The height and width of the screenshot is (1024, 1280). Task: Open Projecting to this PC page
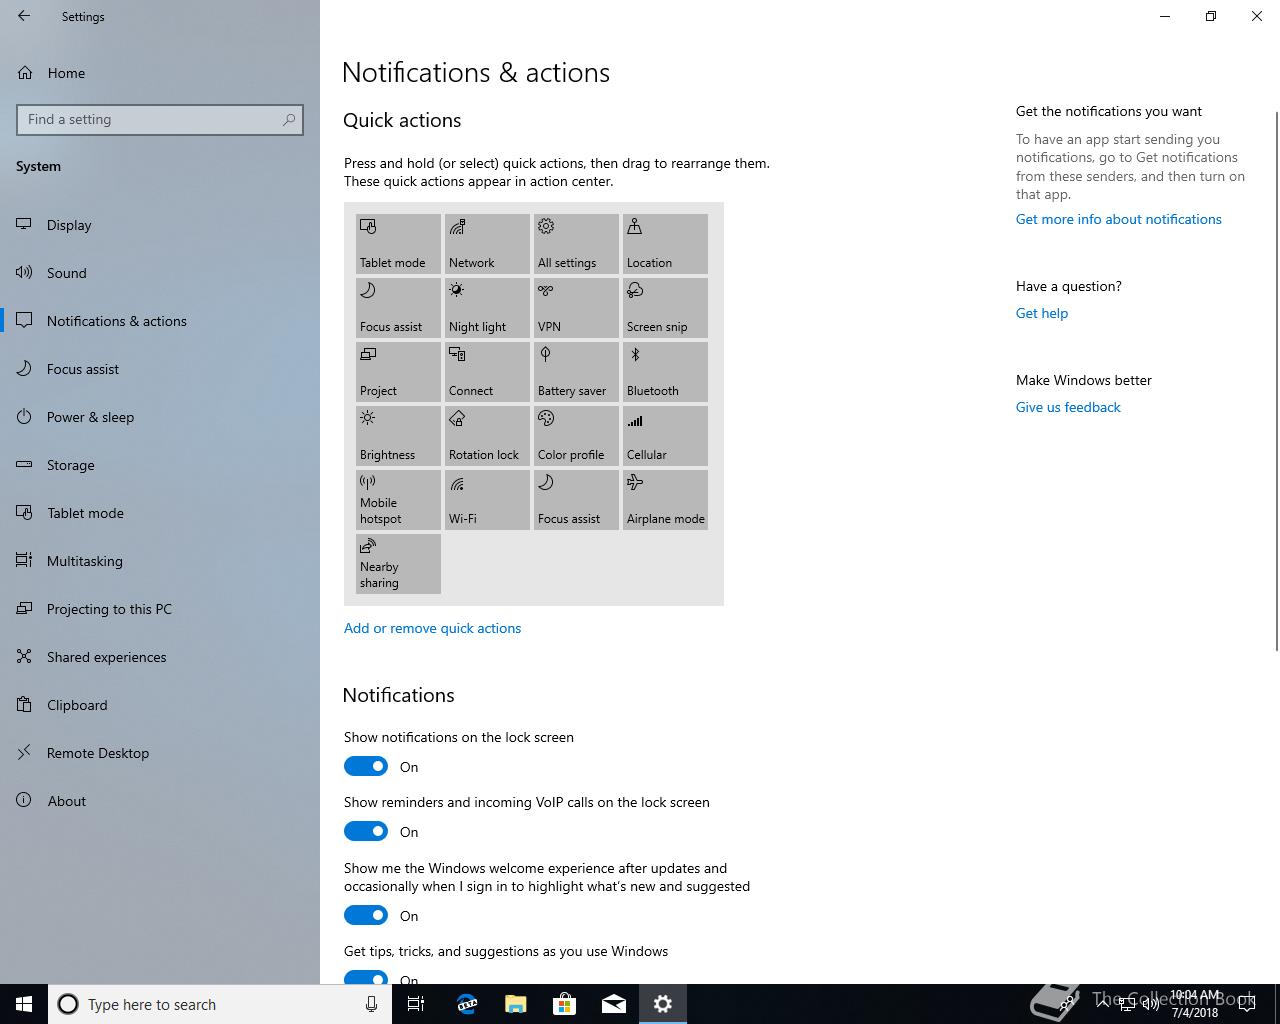coord(160,609)
